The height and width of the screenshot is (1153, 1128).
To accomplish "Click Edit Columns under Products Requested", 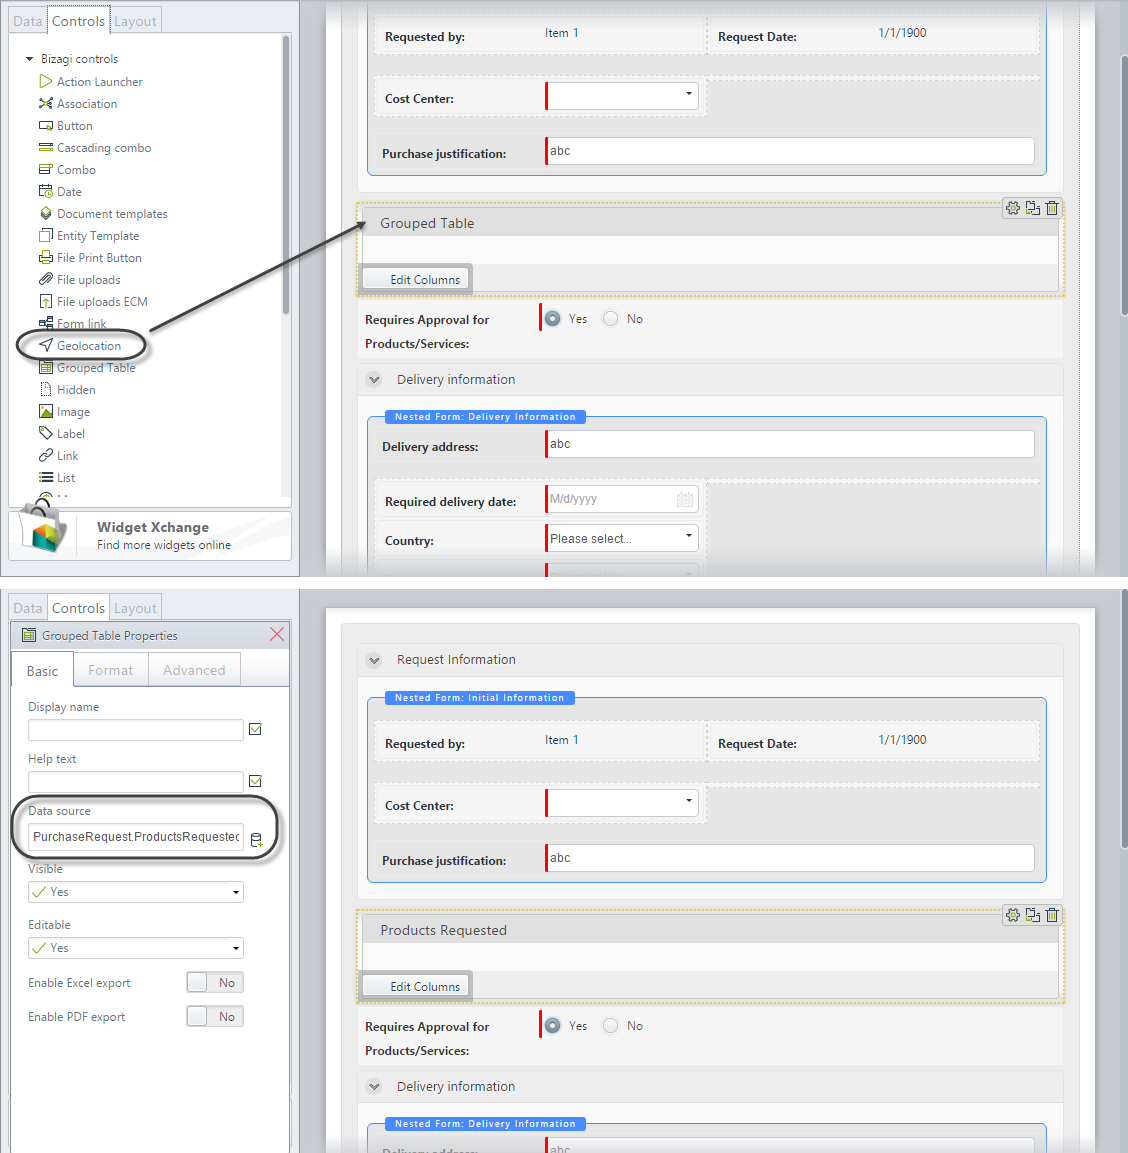I will click(x=415, y=986).
